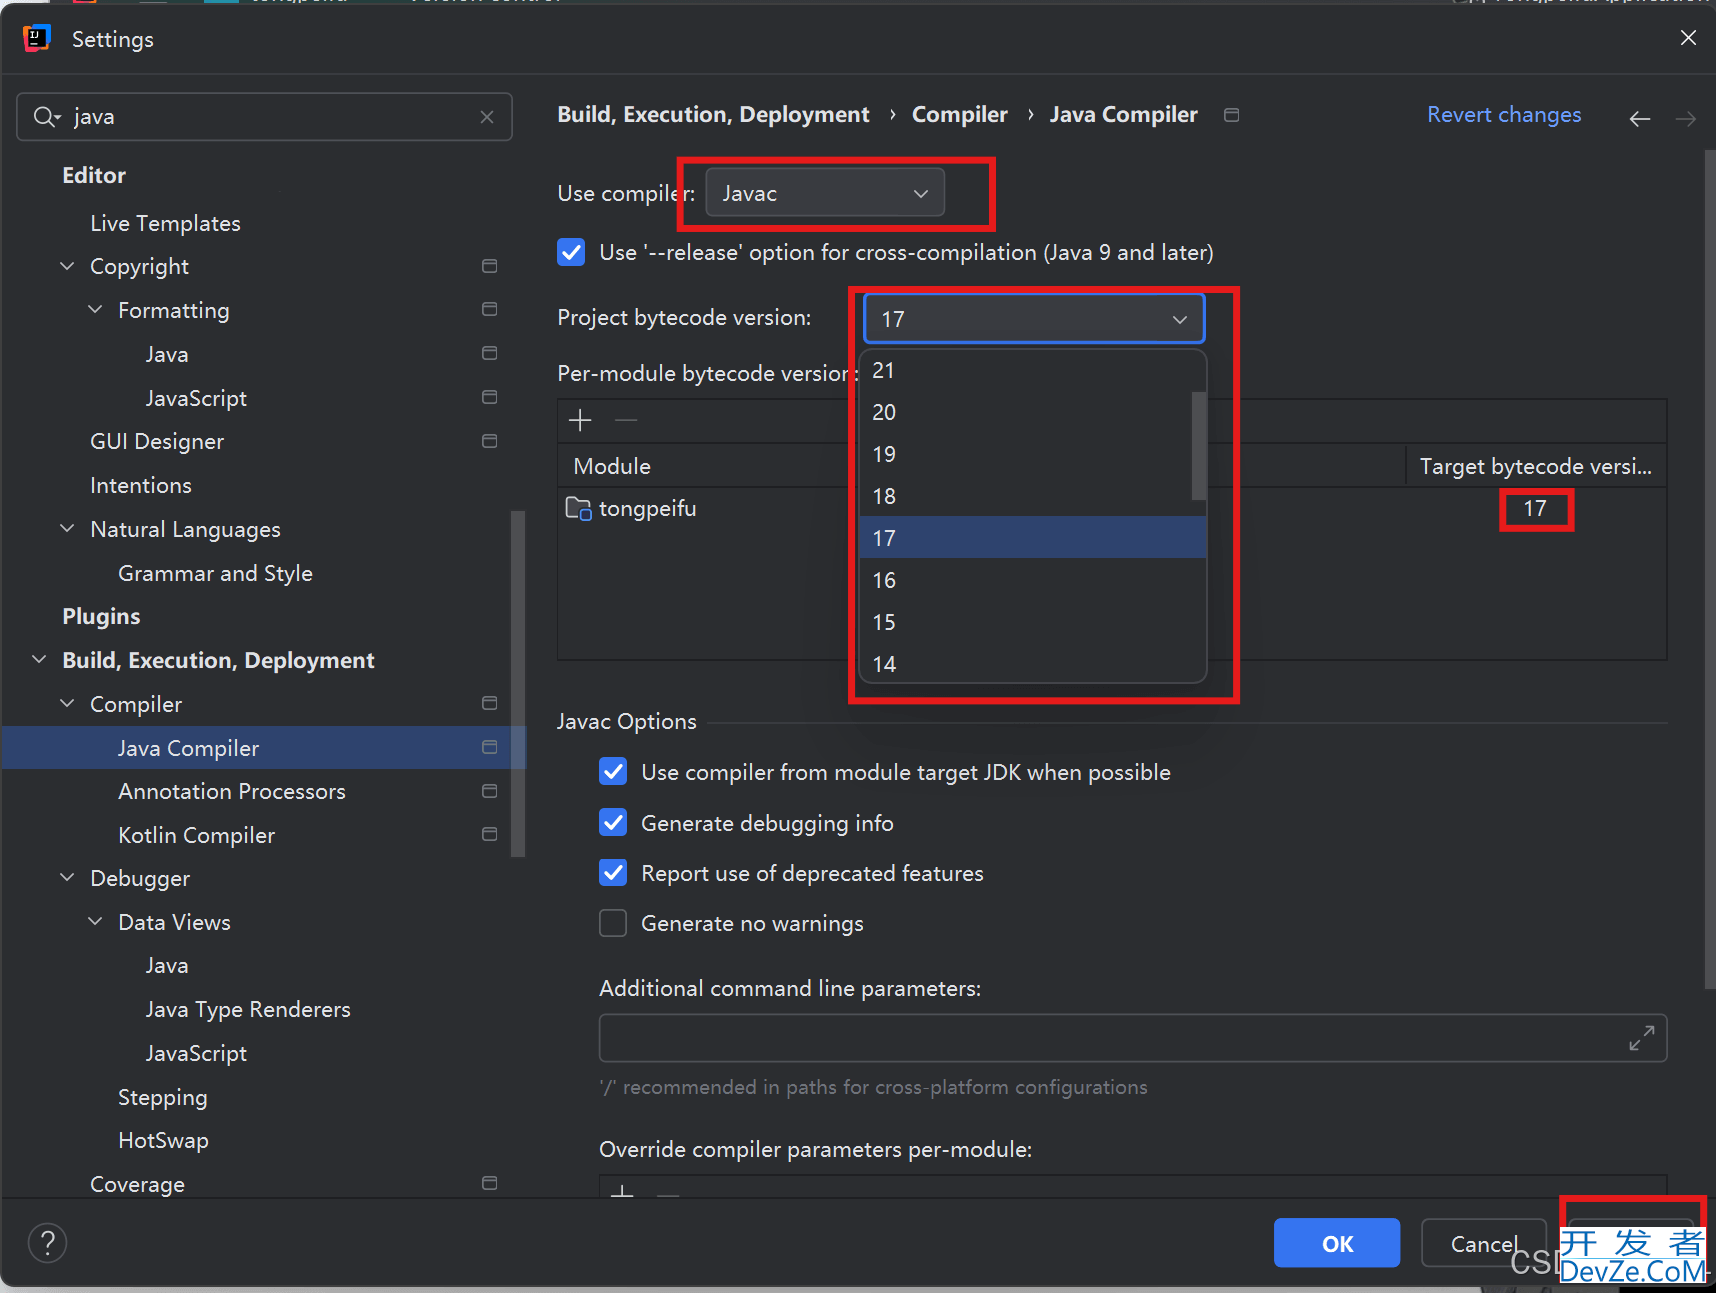The height and width of the screenshot is (1293, 1716).
Task: Click into the settings search field
Action: tap(265, 117)
